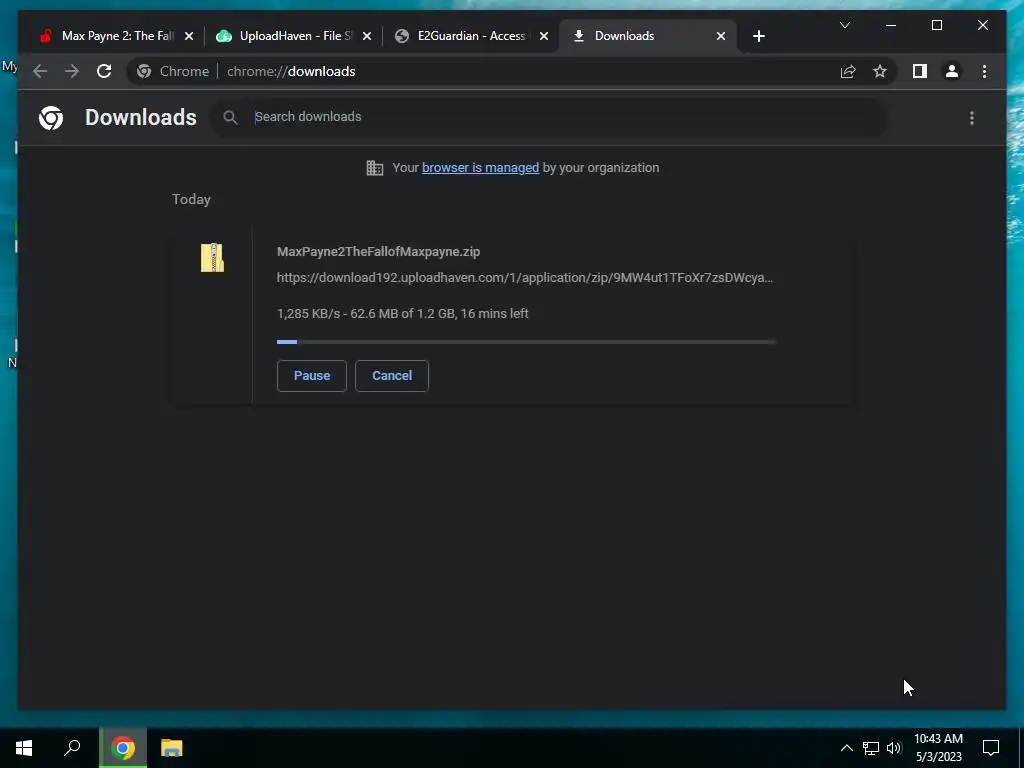The width and height of the screenshot is (1024, 768).
Task: Click the search magnifier in downloads bar
Action: coord(230,118)
